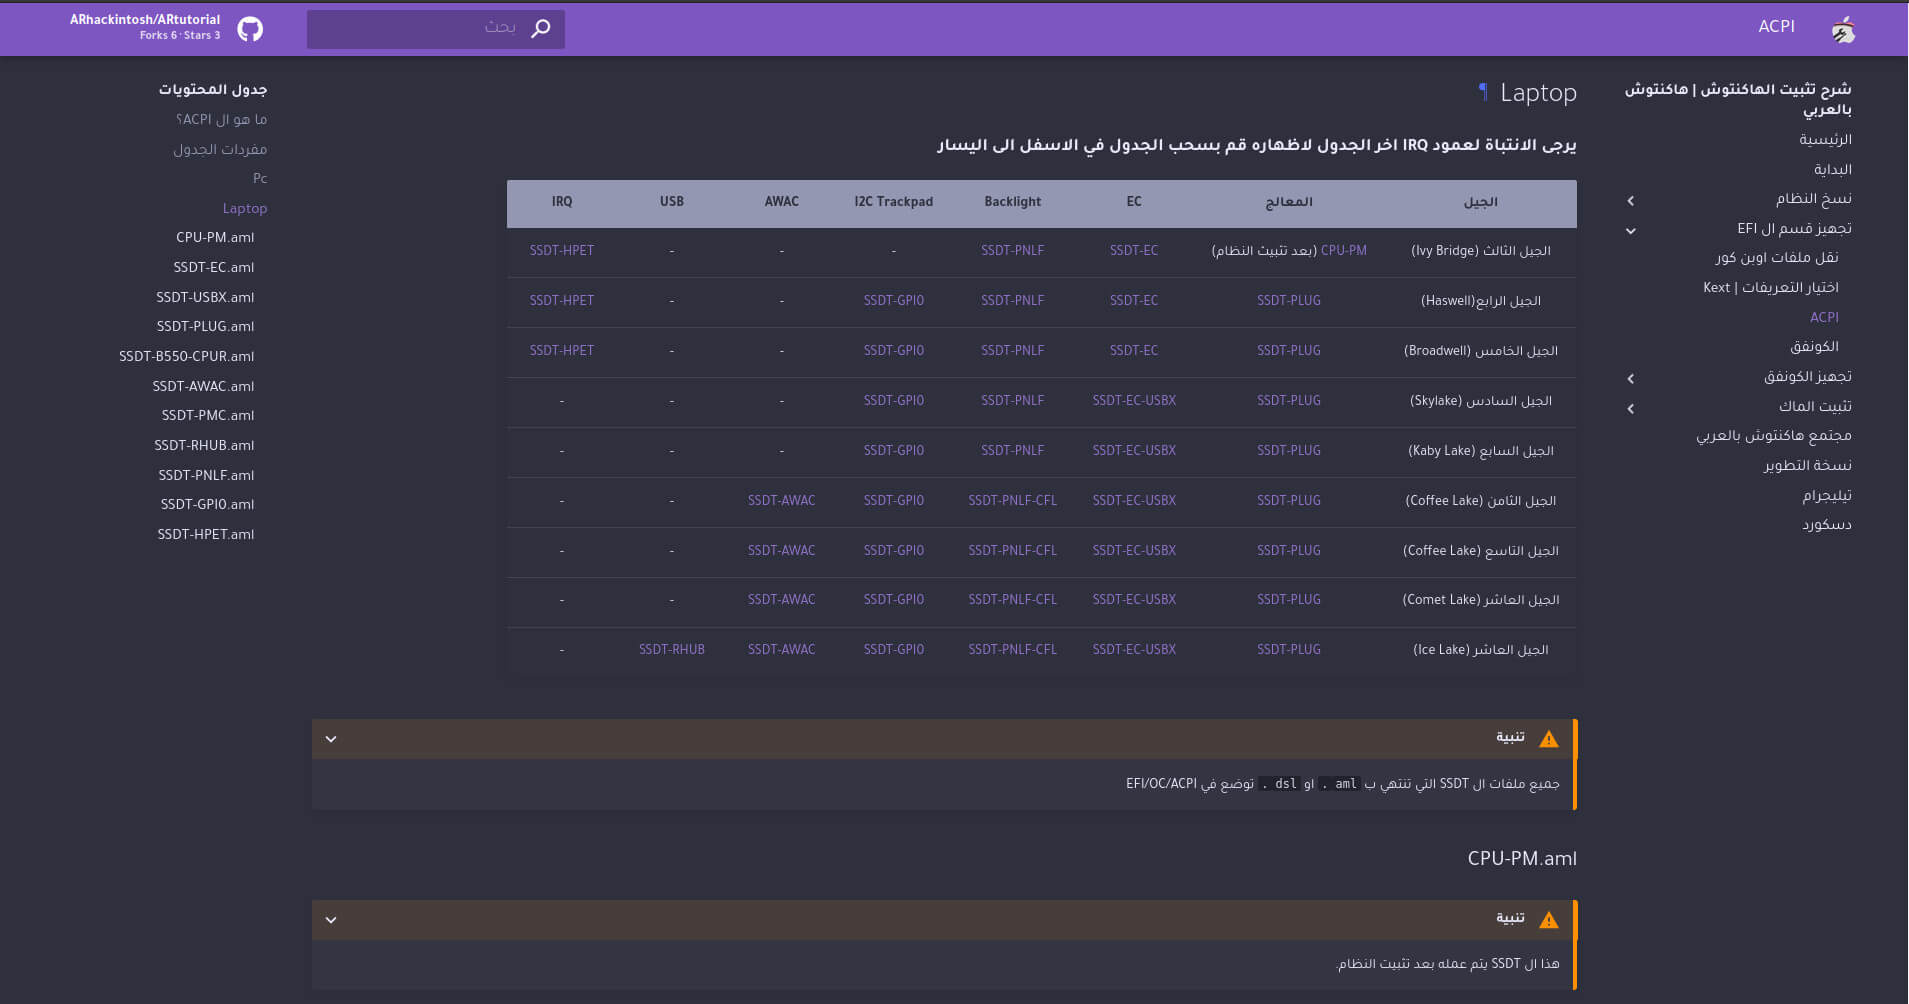Open SSDT-RHUB link in Ice Lake row
This screenshot has width=1909, height=1004.
click(x=671, y=650)
